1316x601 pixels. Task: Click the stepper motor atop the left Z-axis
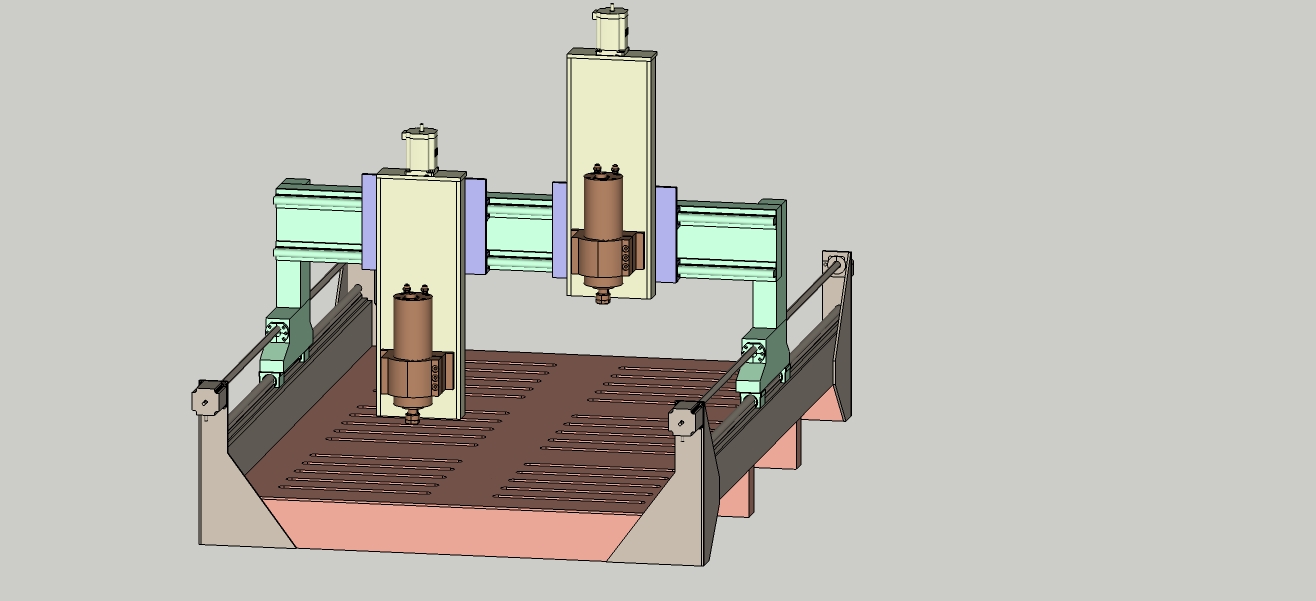(421, 150)
